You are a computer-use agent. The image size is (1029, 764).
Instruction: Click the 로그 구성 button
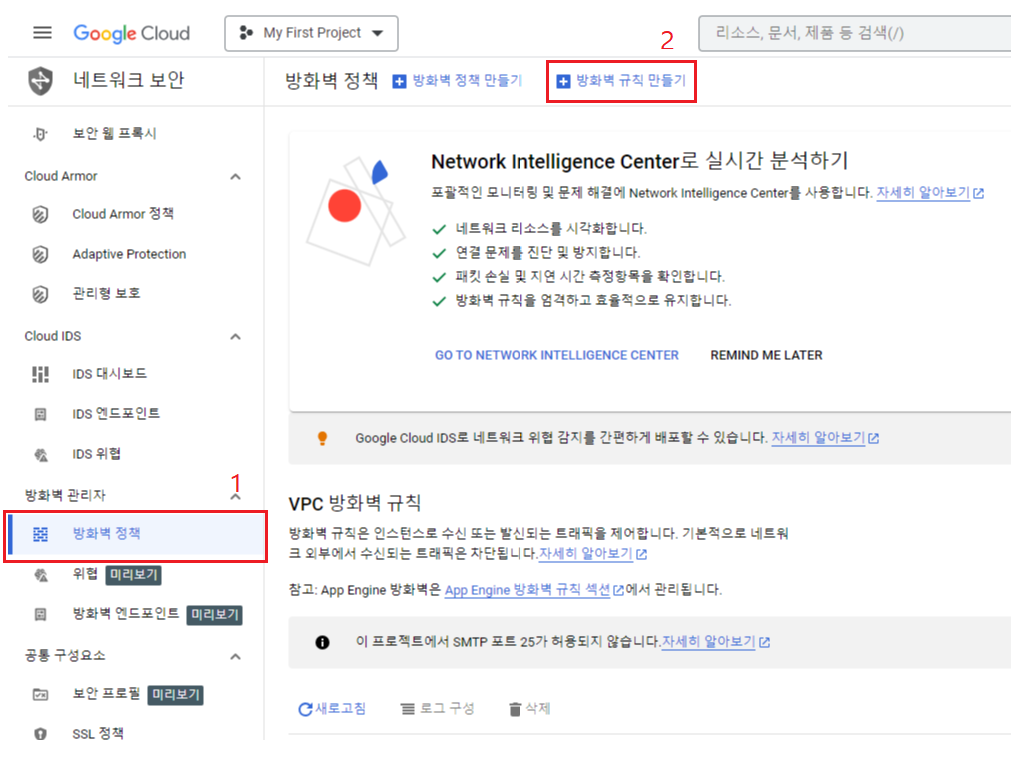tap(437, 709)
